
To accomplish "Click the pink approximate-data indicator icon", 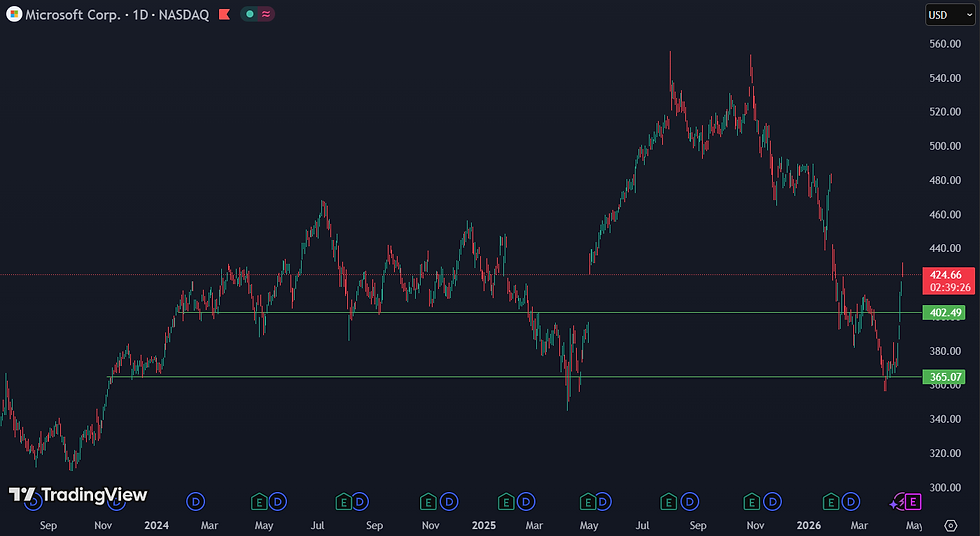I will tap(266, 14).
